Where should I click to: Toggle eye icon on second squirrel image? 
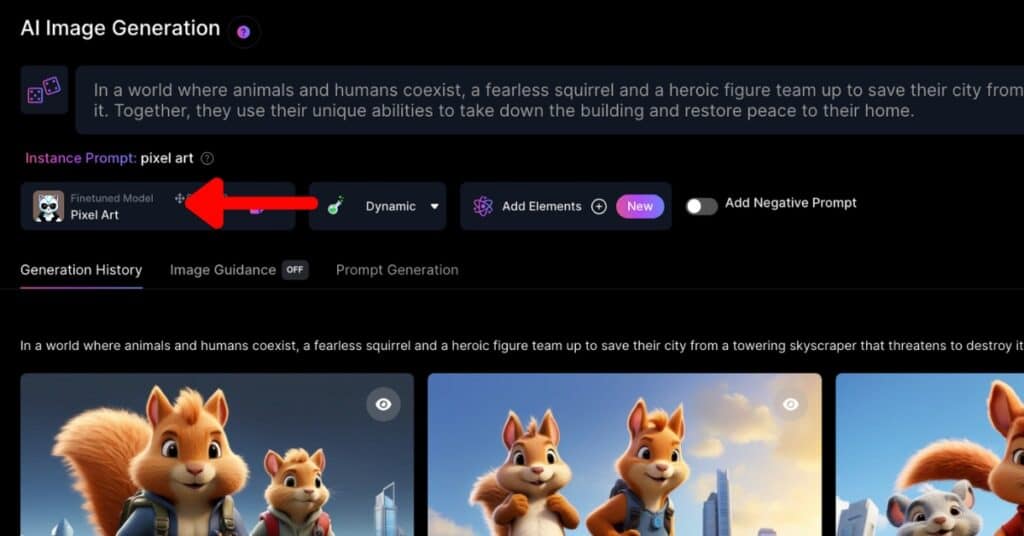click(790, 404)
